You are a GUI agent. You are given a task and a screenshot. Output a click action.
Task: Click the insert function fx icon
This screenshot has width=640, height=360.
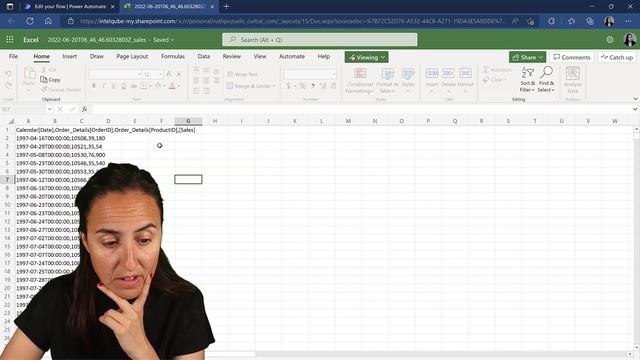pyautogui.click(x=84, y=109)
